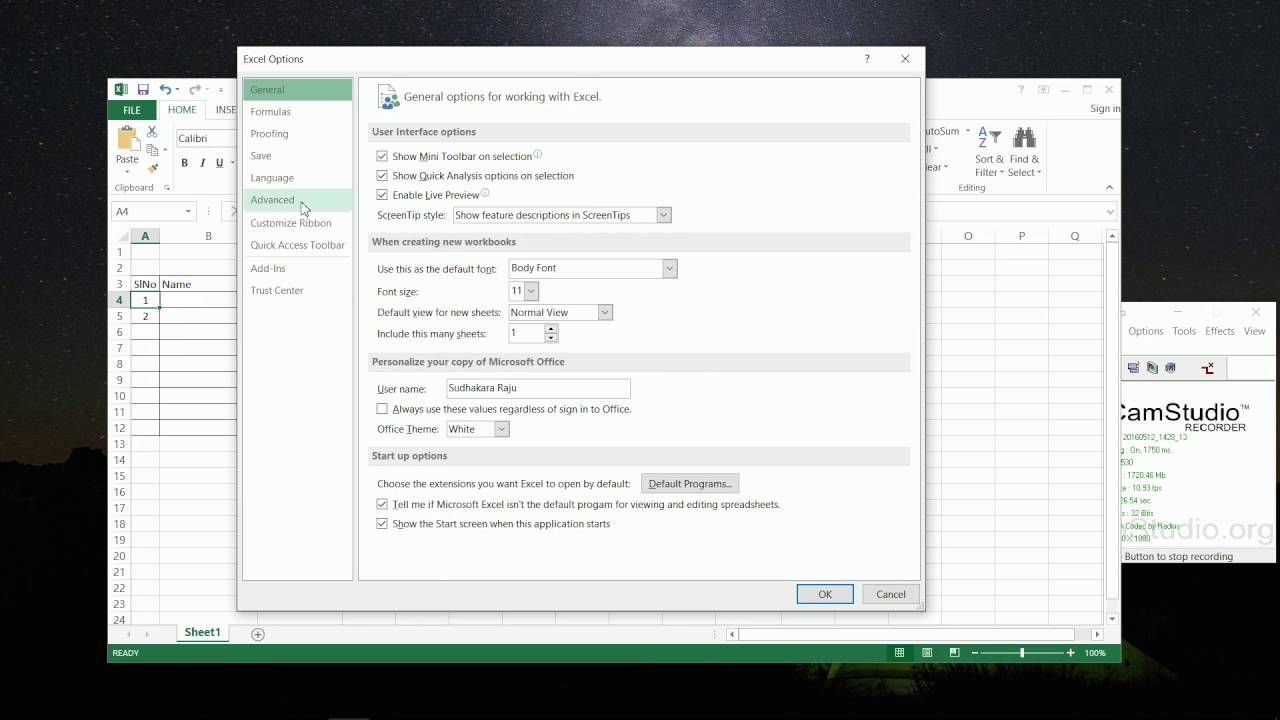This screenshot has width=1280, height=720.
Task: Select the Sheet1 worksheet tab
Action: [x=202, y=633]
